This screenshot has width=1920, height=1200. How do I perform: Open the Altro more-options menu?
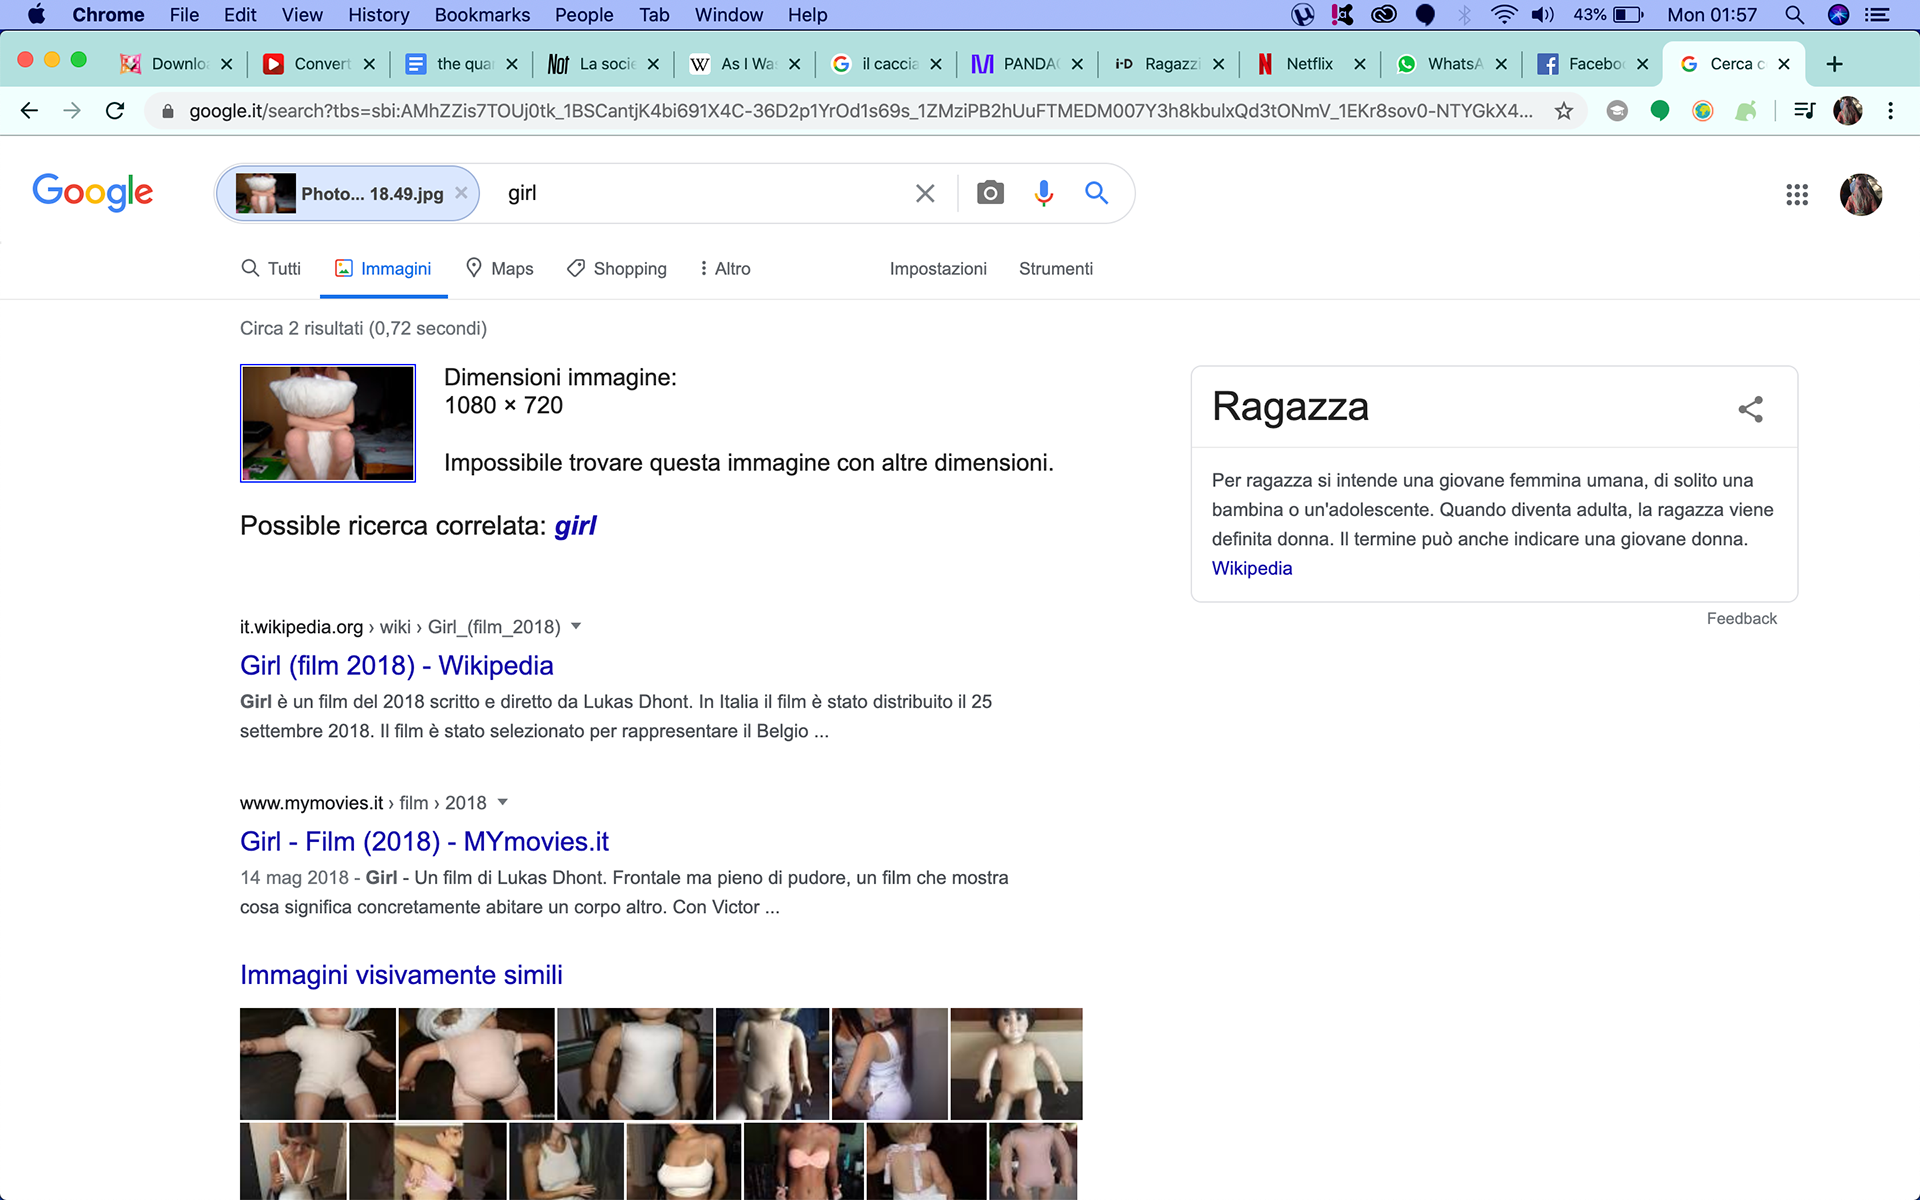[x=725, y=269]
